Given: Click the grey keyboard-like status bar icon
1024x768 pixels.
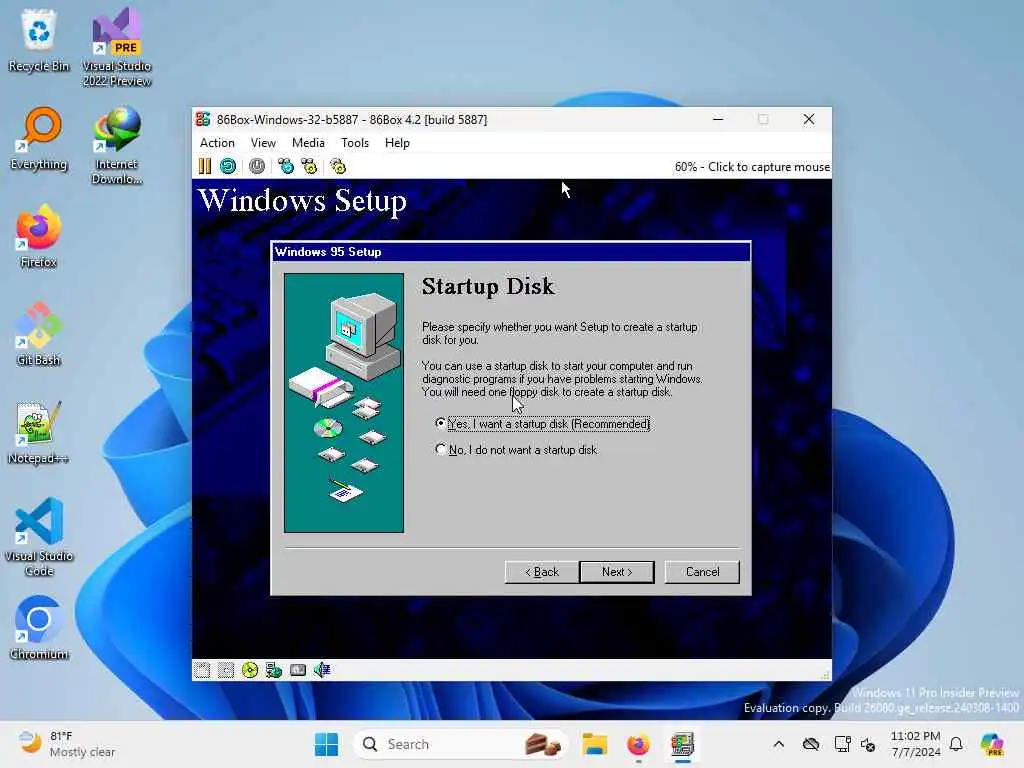Looking at the screenshot, I should coord(298,670).
